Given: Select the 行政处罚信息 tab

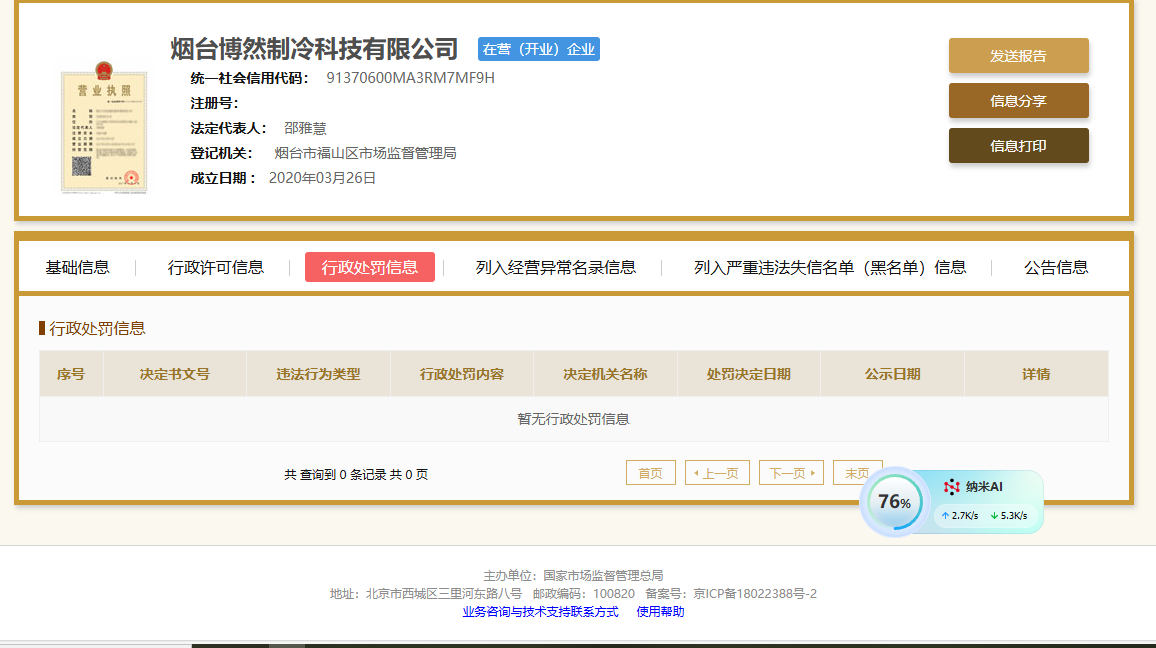Looking at the screenshot, I should pos(369,268).
